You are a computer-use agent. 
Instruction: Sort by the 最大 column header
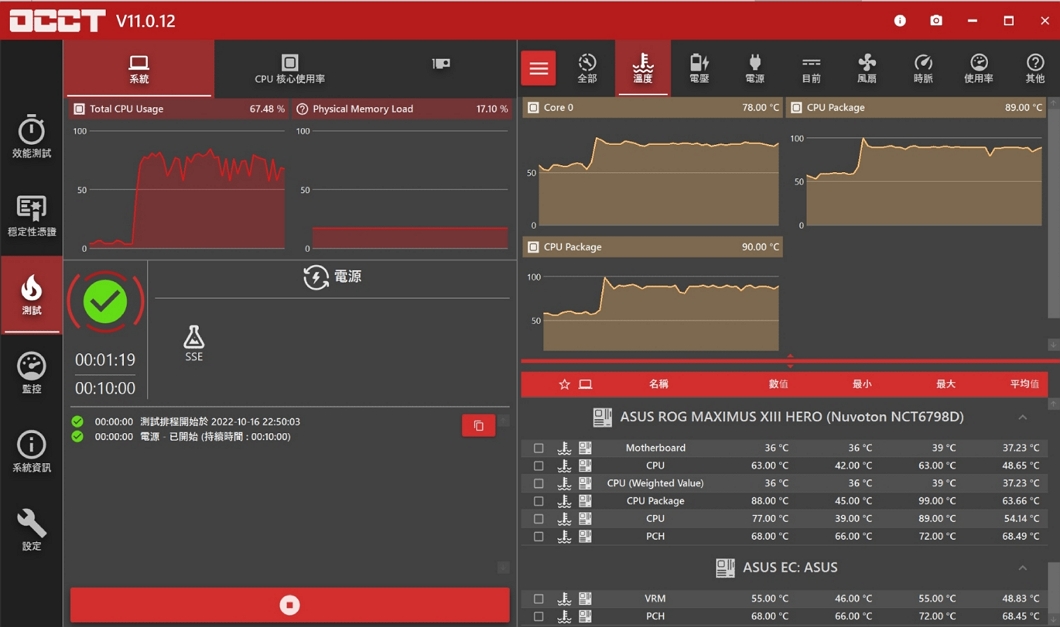pyautogui.click(x=946, y=384)
